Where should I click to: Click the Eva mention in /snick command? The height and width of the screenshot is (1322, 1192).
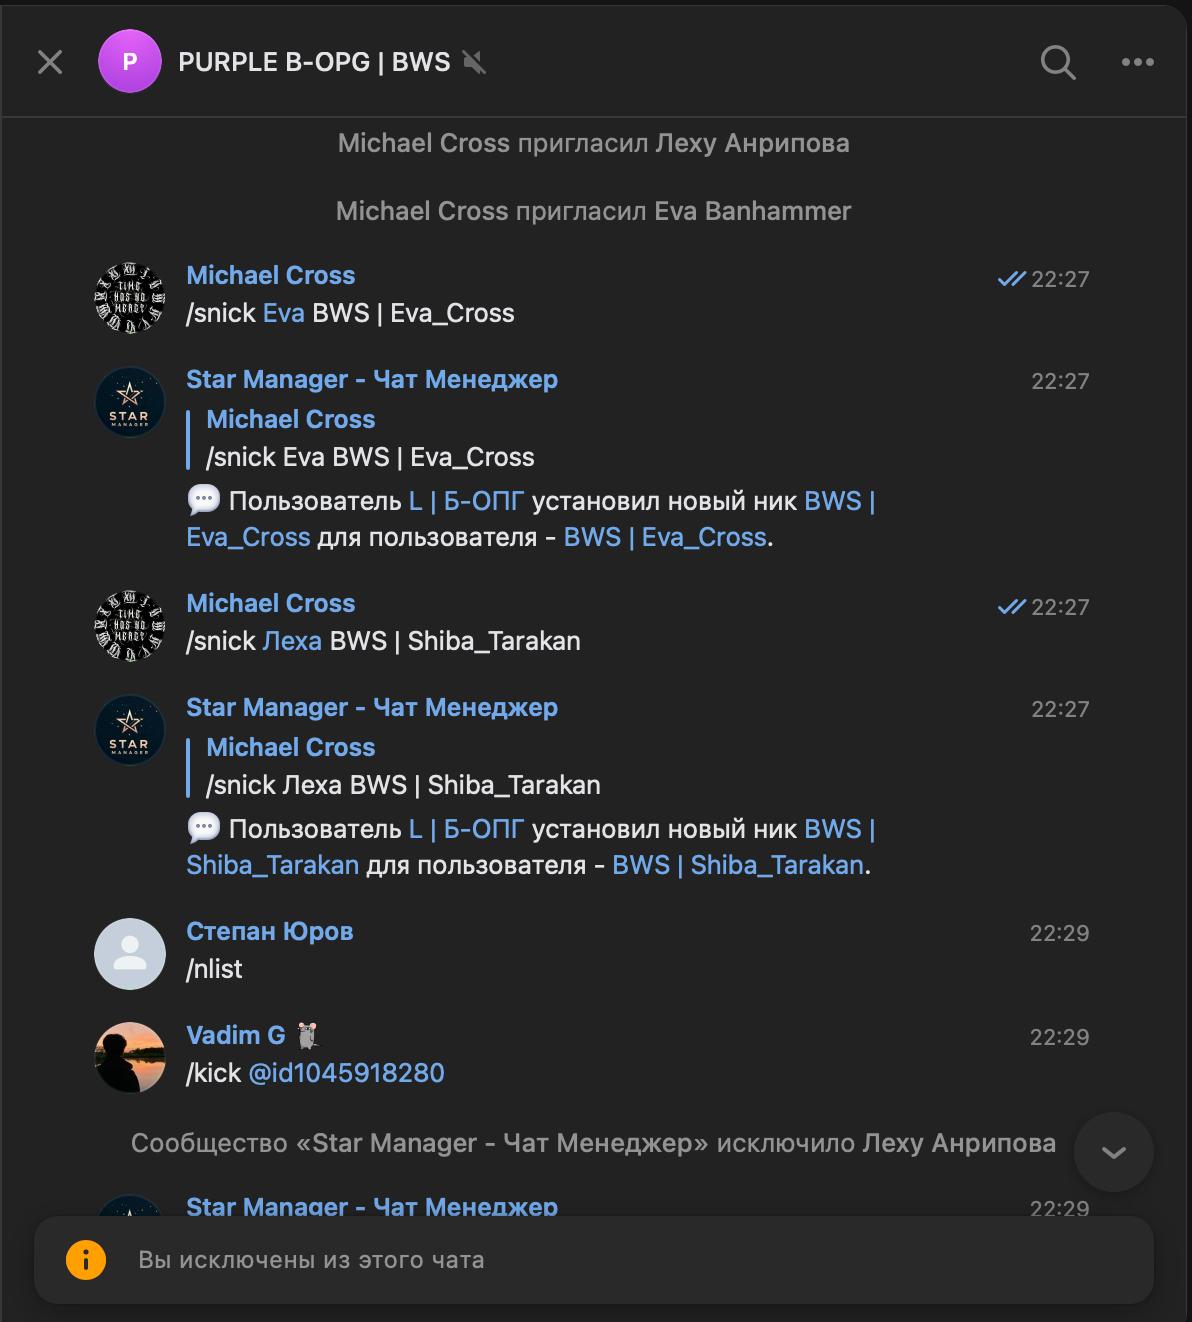283,313
